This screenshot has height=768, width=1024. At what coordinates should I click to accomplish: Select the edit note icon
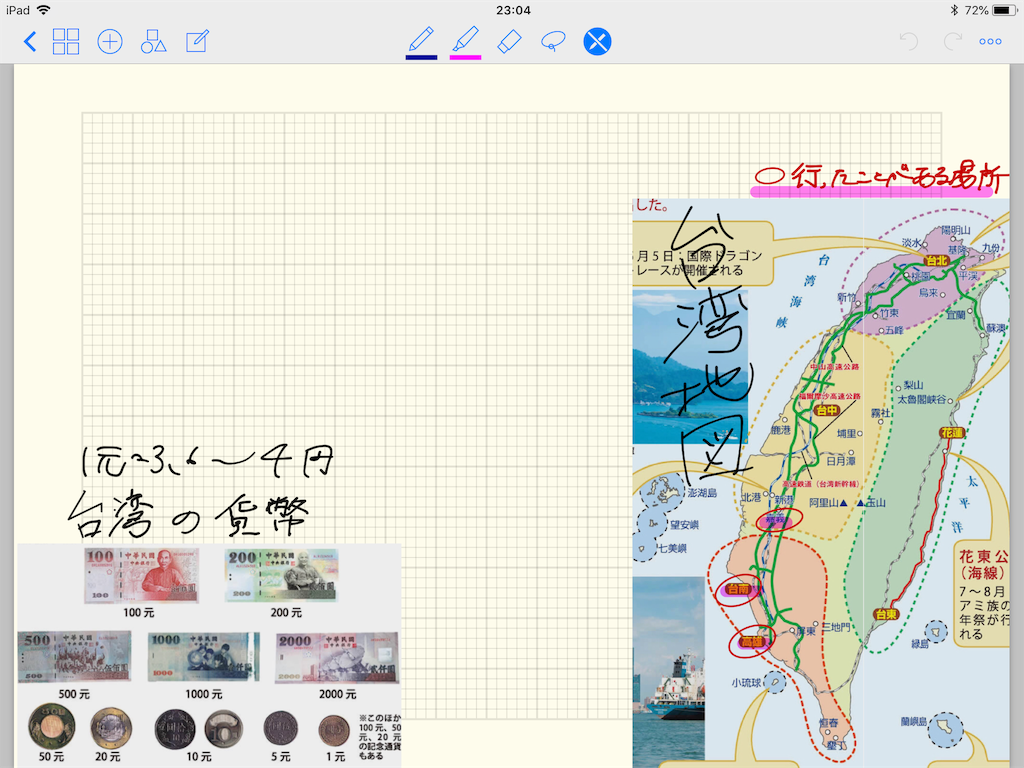[197, 42]
